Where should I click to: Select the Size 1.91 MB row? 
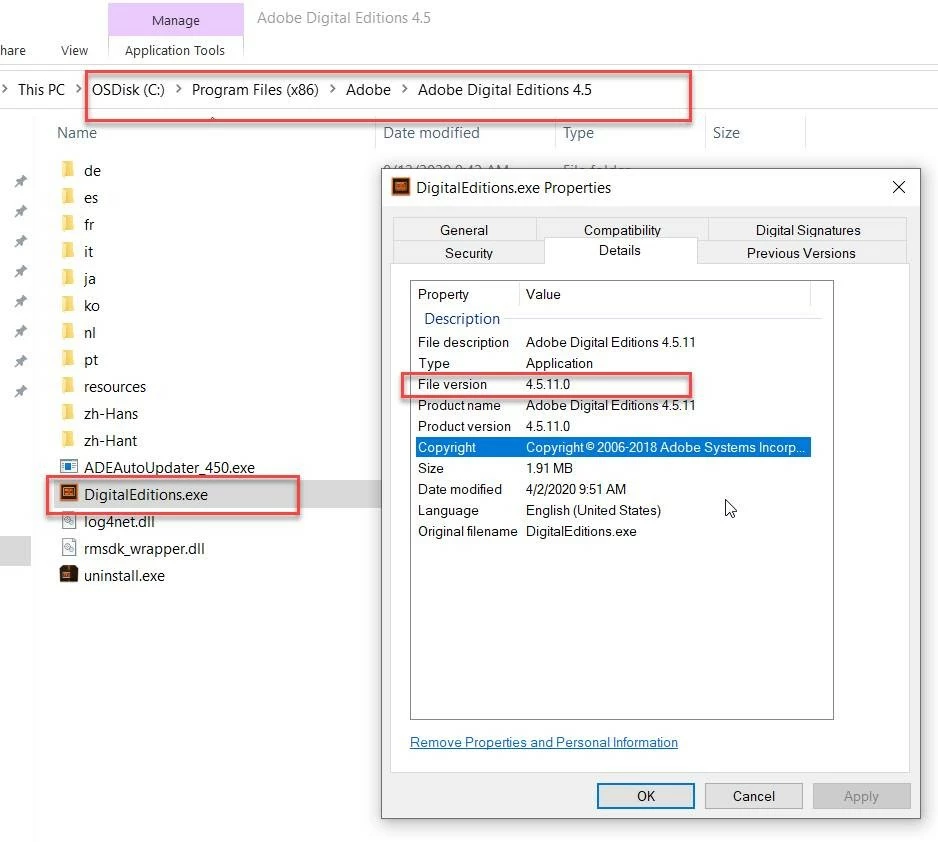[613, 468]
